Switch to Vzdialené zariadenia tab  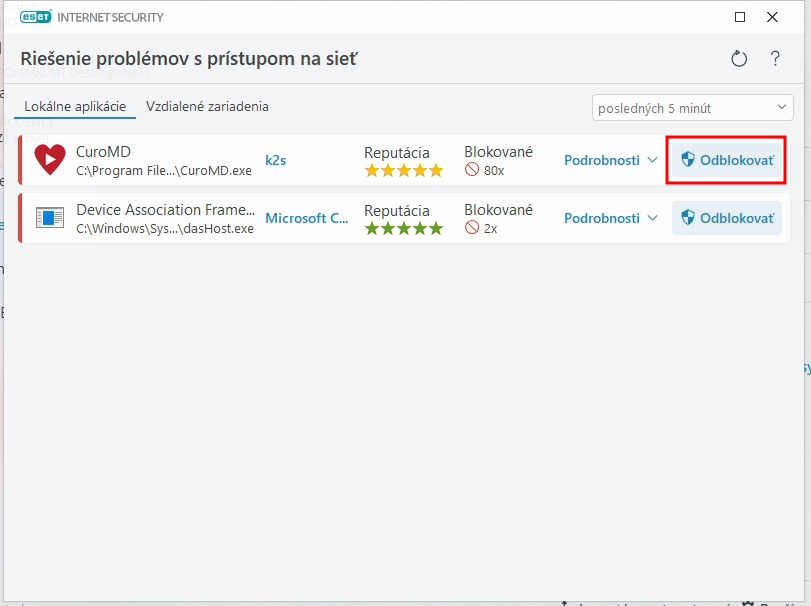207,107
